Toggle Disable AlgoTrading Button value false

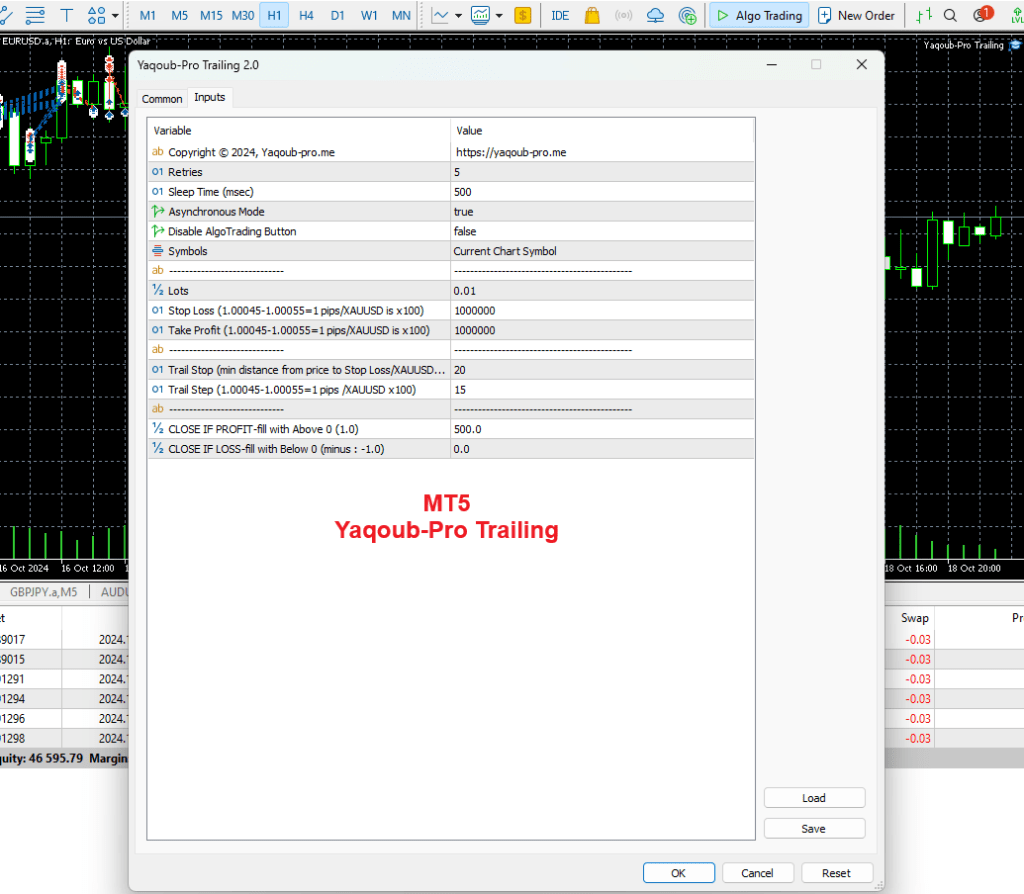click(602, 231)
